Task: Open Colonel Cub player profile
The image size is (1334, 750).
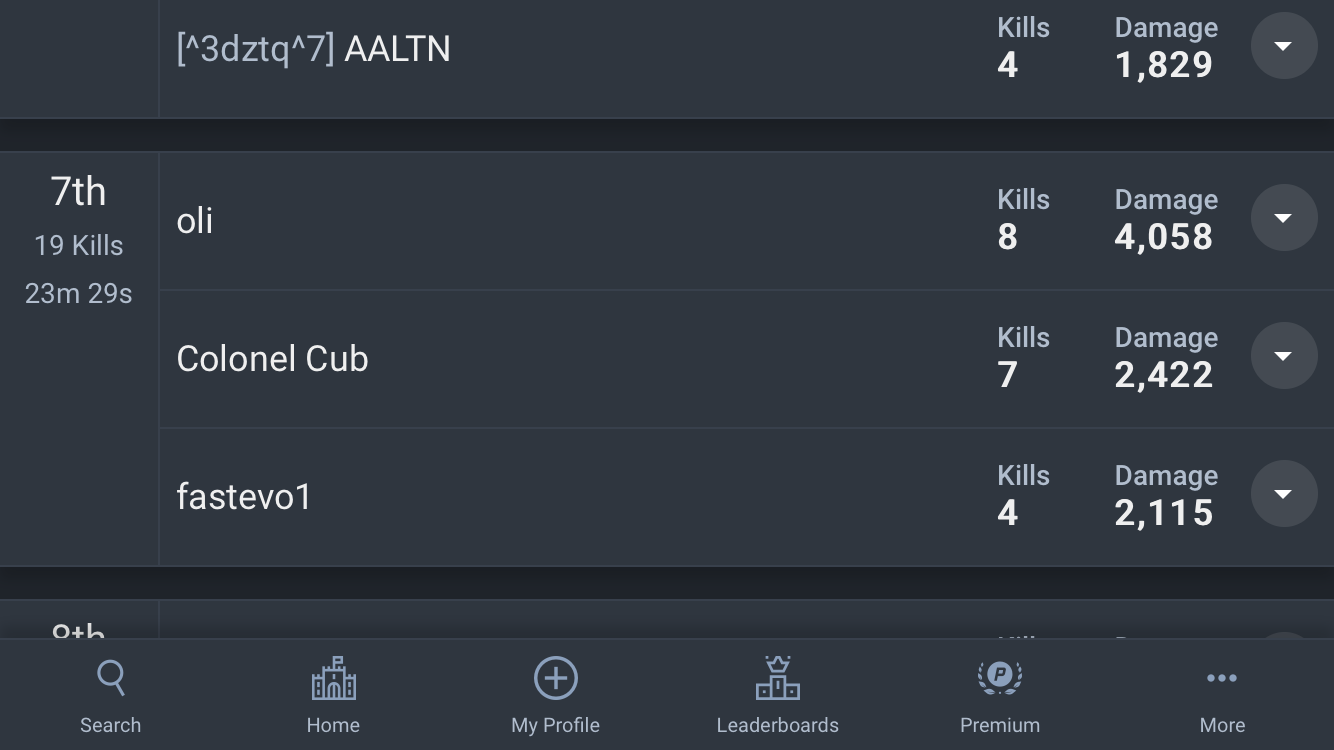Action: coord(272,358)
